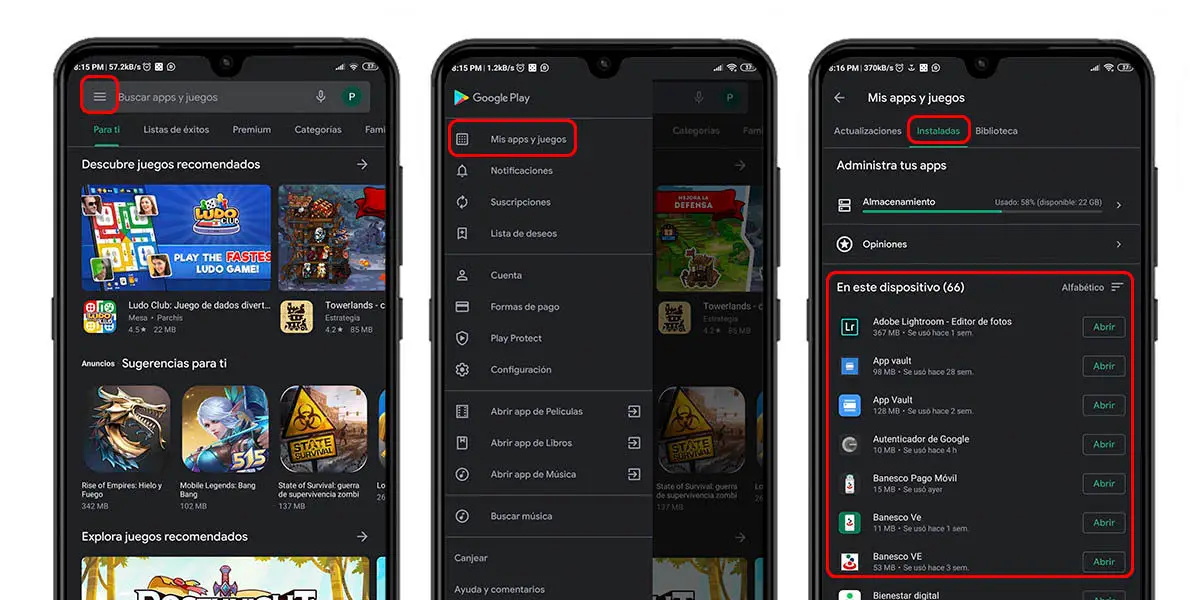Tap Abrir for the 98 MB App vault
The height and width of the screenshot is (600, 1200).
(1104, 366)
